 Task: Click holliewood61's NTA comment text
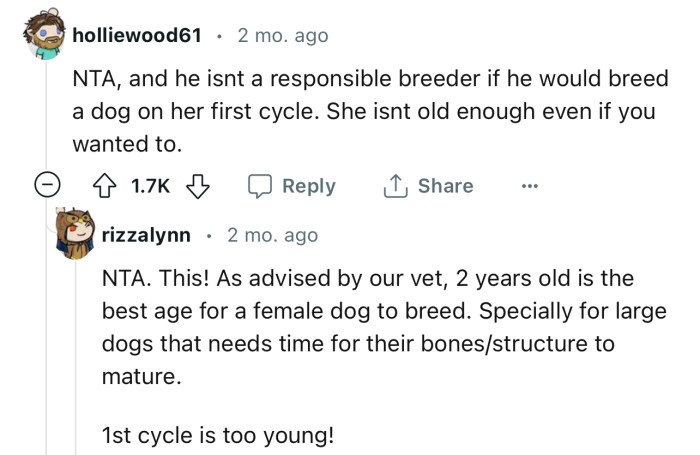[x=360, y=110]
